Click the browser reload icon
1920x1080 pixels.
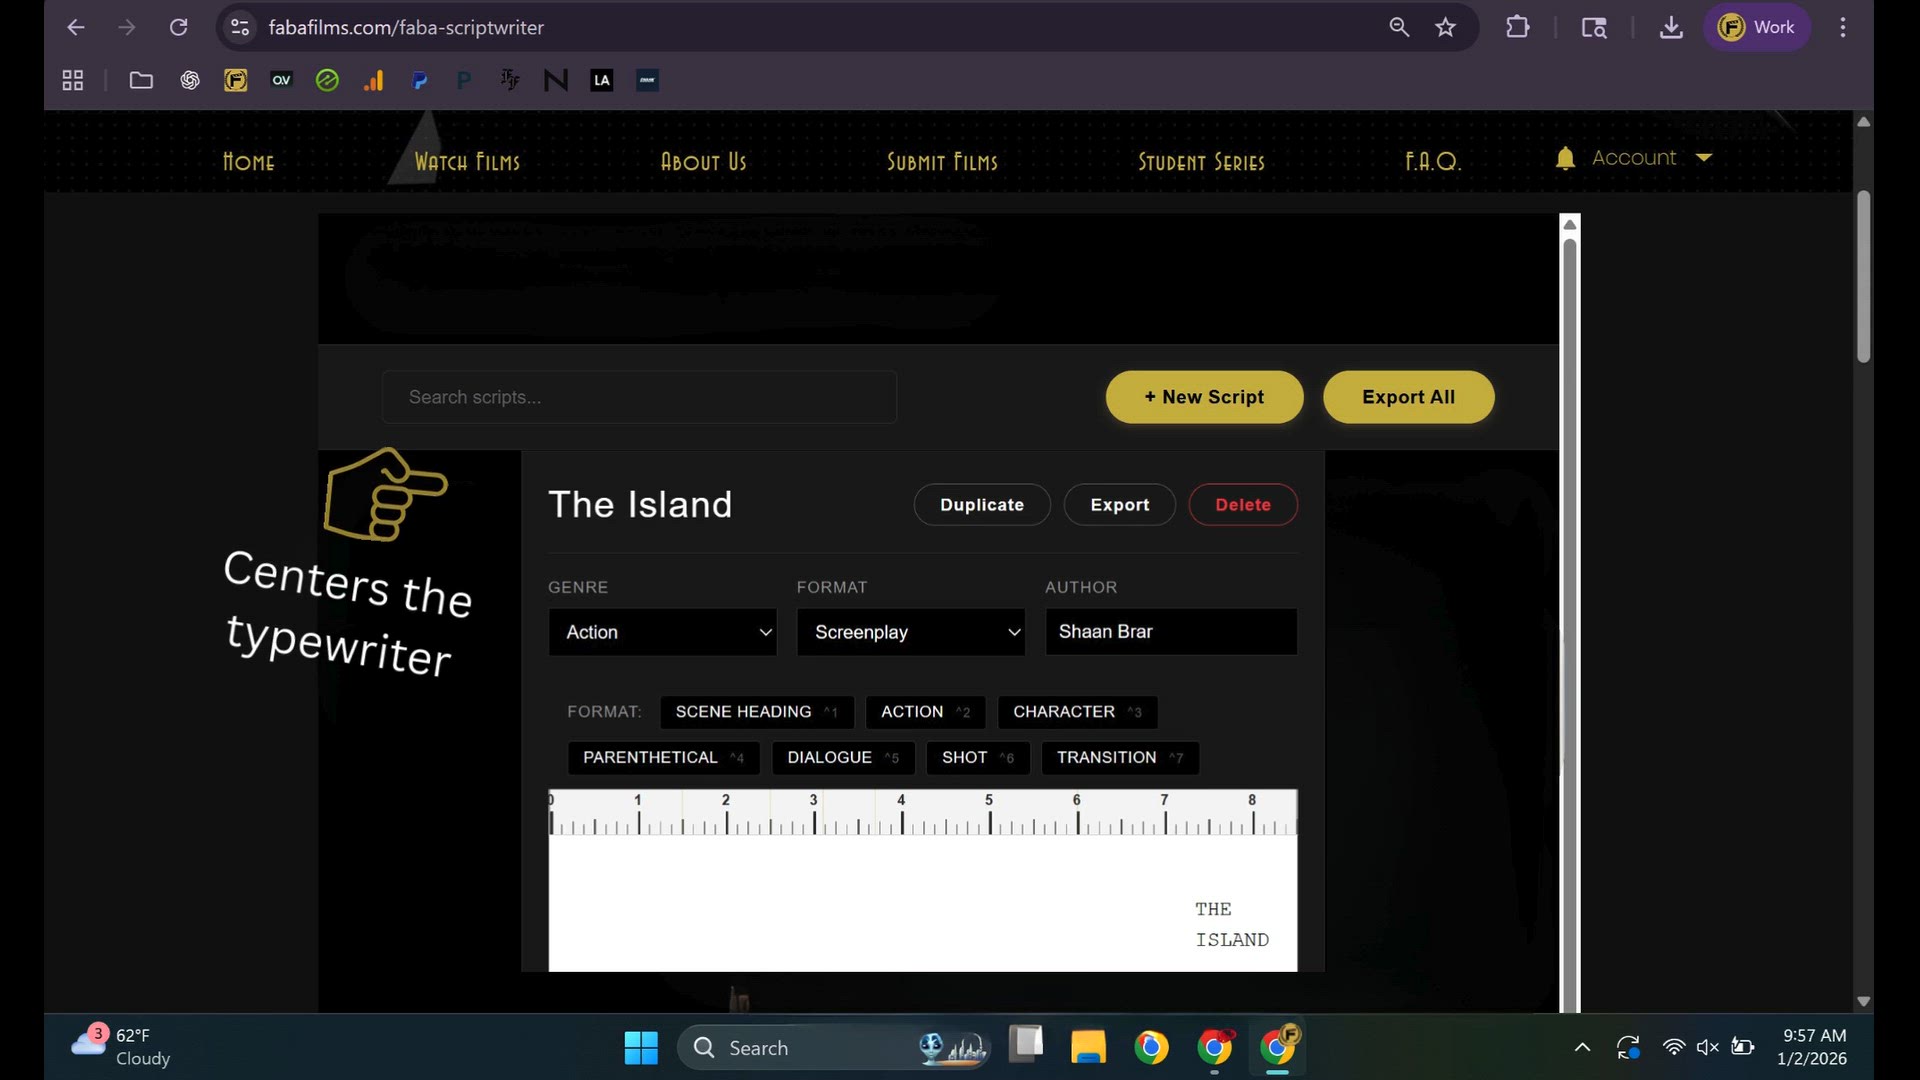(x=179, y=28)
